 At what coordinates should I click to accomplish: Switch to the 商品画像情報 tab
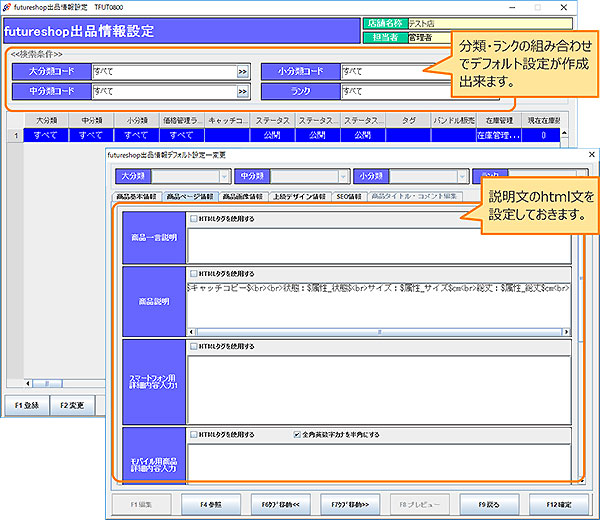(243, 197)
